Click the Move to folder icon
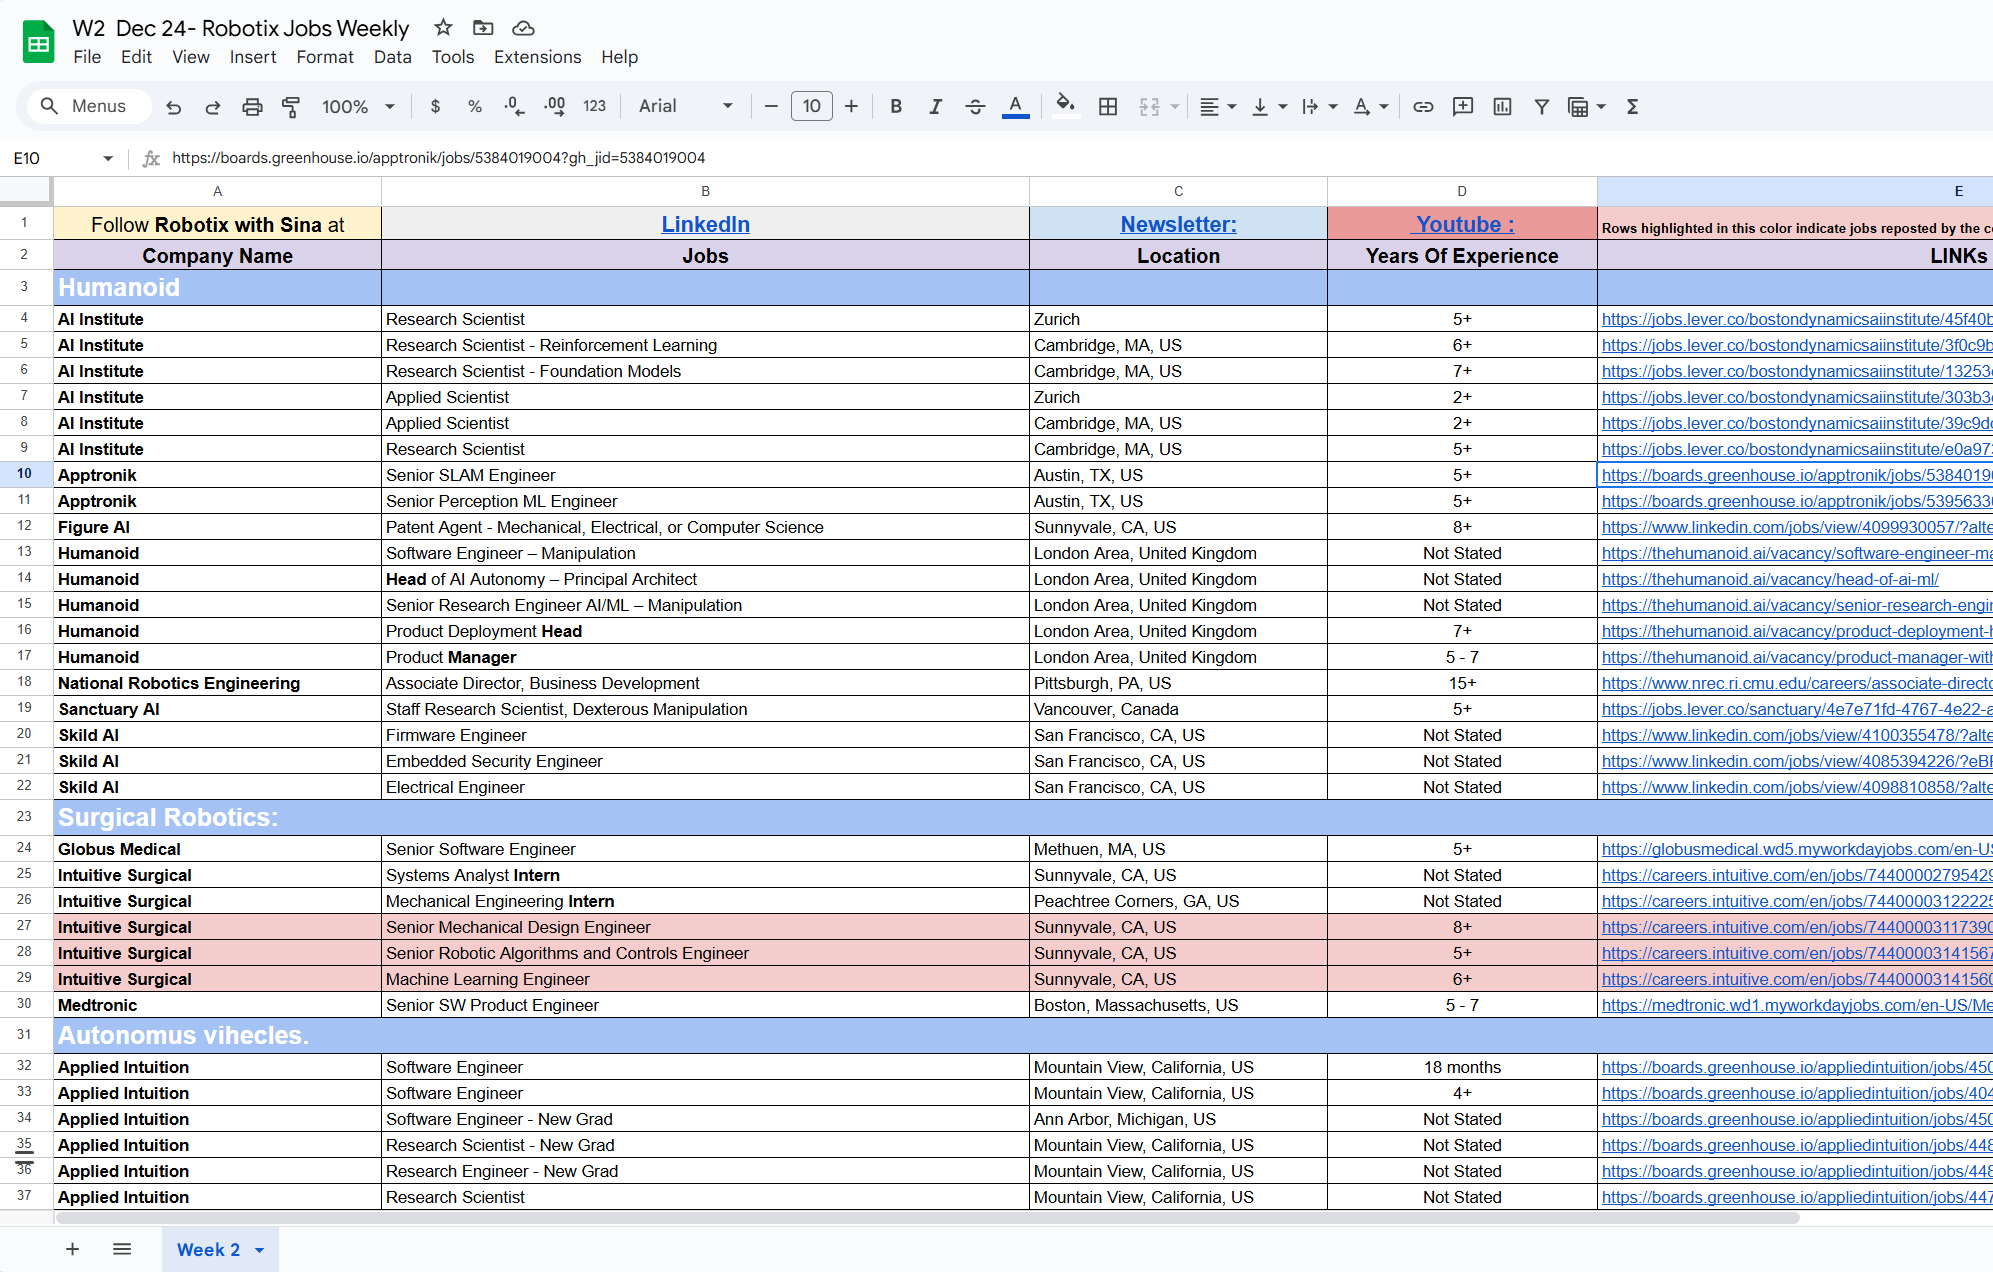1993x1272 pixels. coord(483,28)
